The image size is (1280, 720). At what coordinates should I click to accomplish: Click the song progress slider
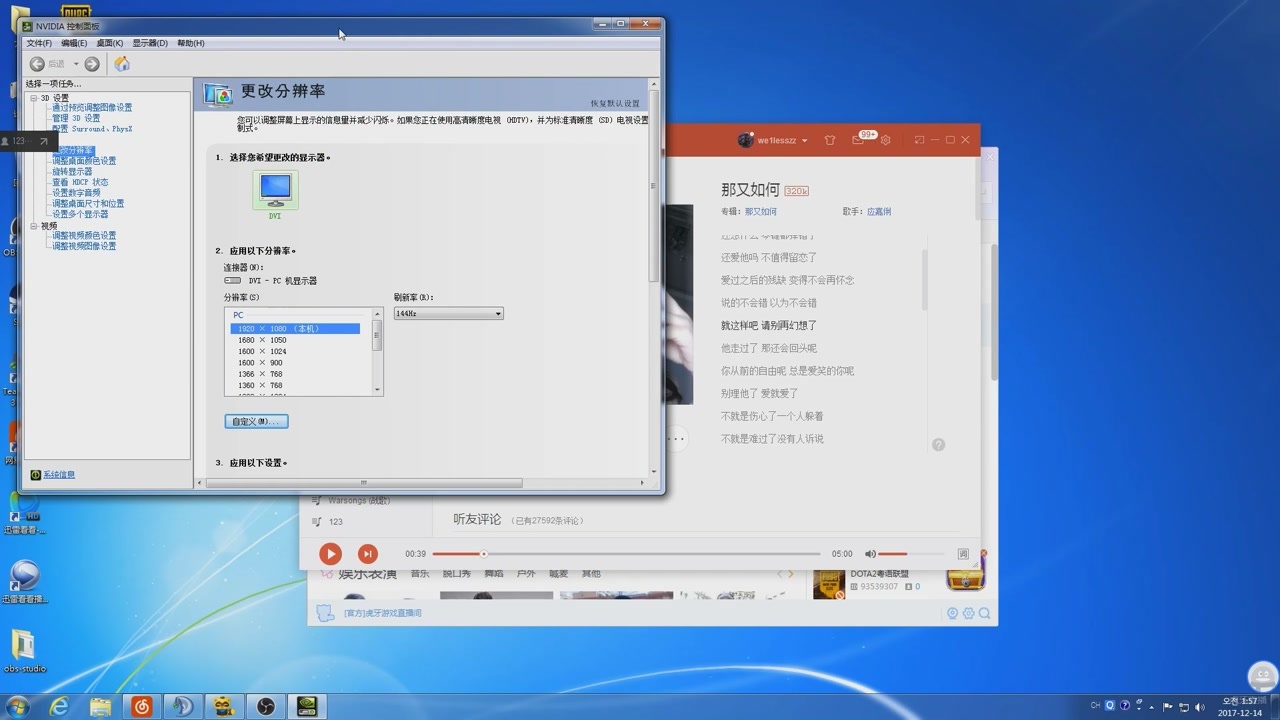pos(626,554)
